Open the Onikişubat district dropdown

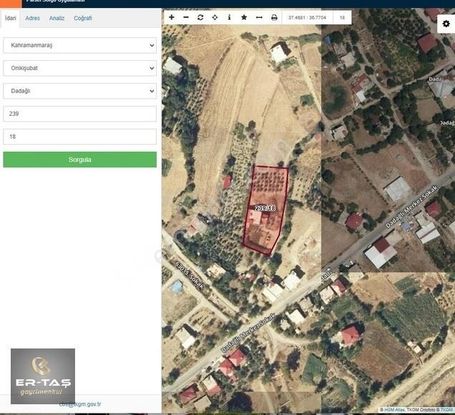pyautogui.click(x=80, y=68)
